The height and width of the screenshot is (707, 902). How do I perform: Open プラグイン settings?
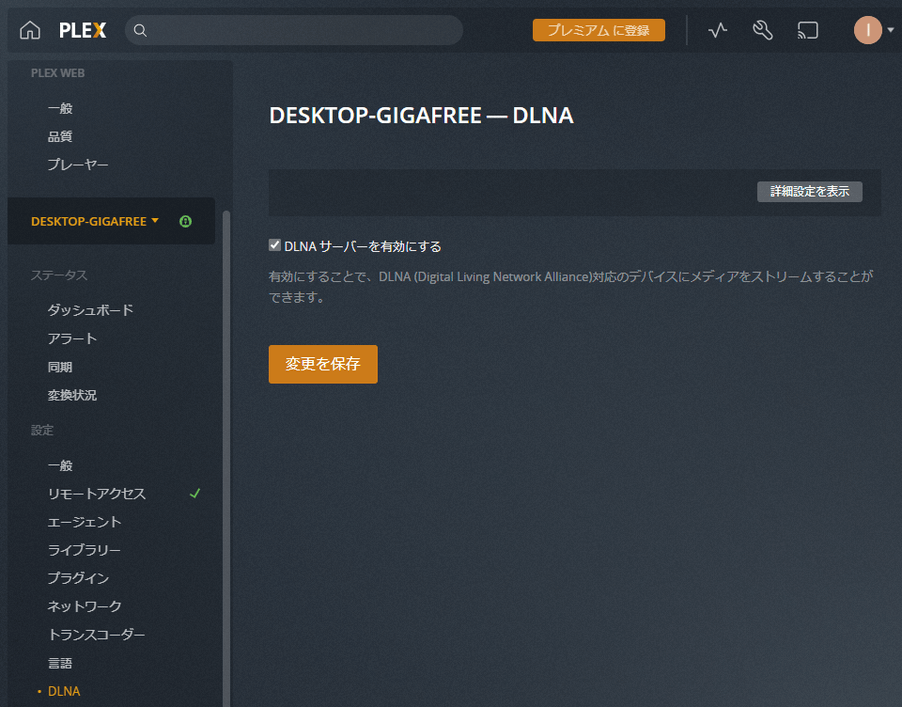(x=78, y=578)
